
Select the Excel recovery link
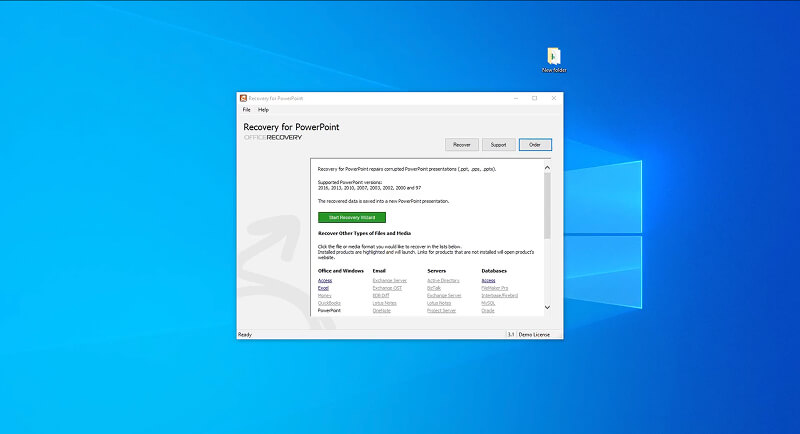(x=323, y=288)
